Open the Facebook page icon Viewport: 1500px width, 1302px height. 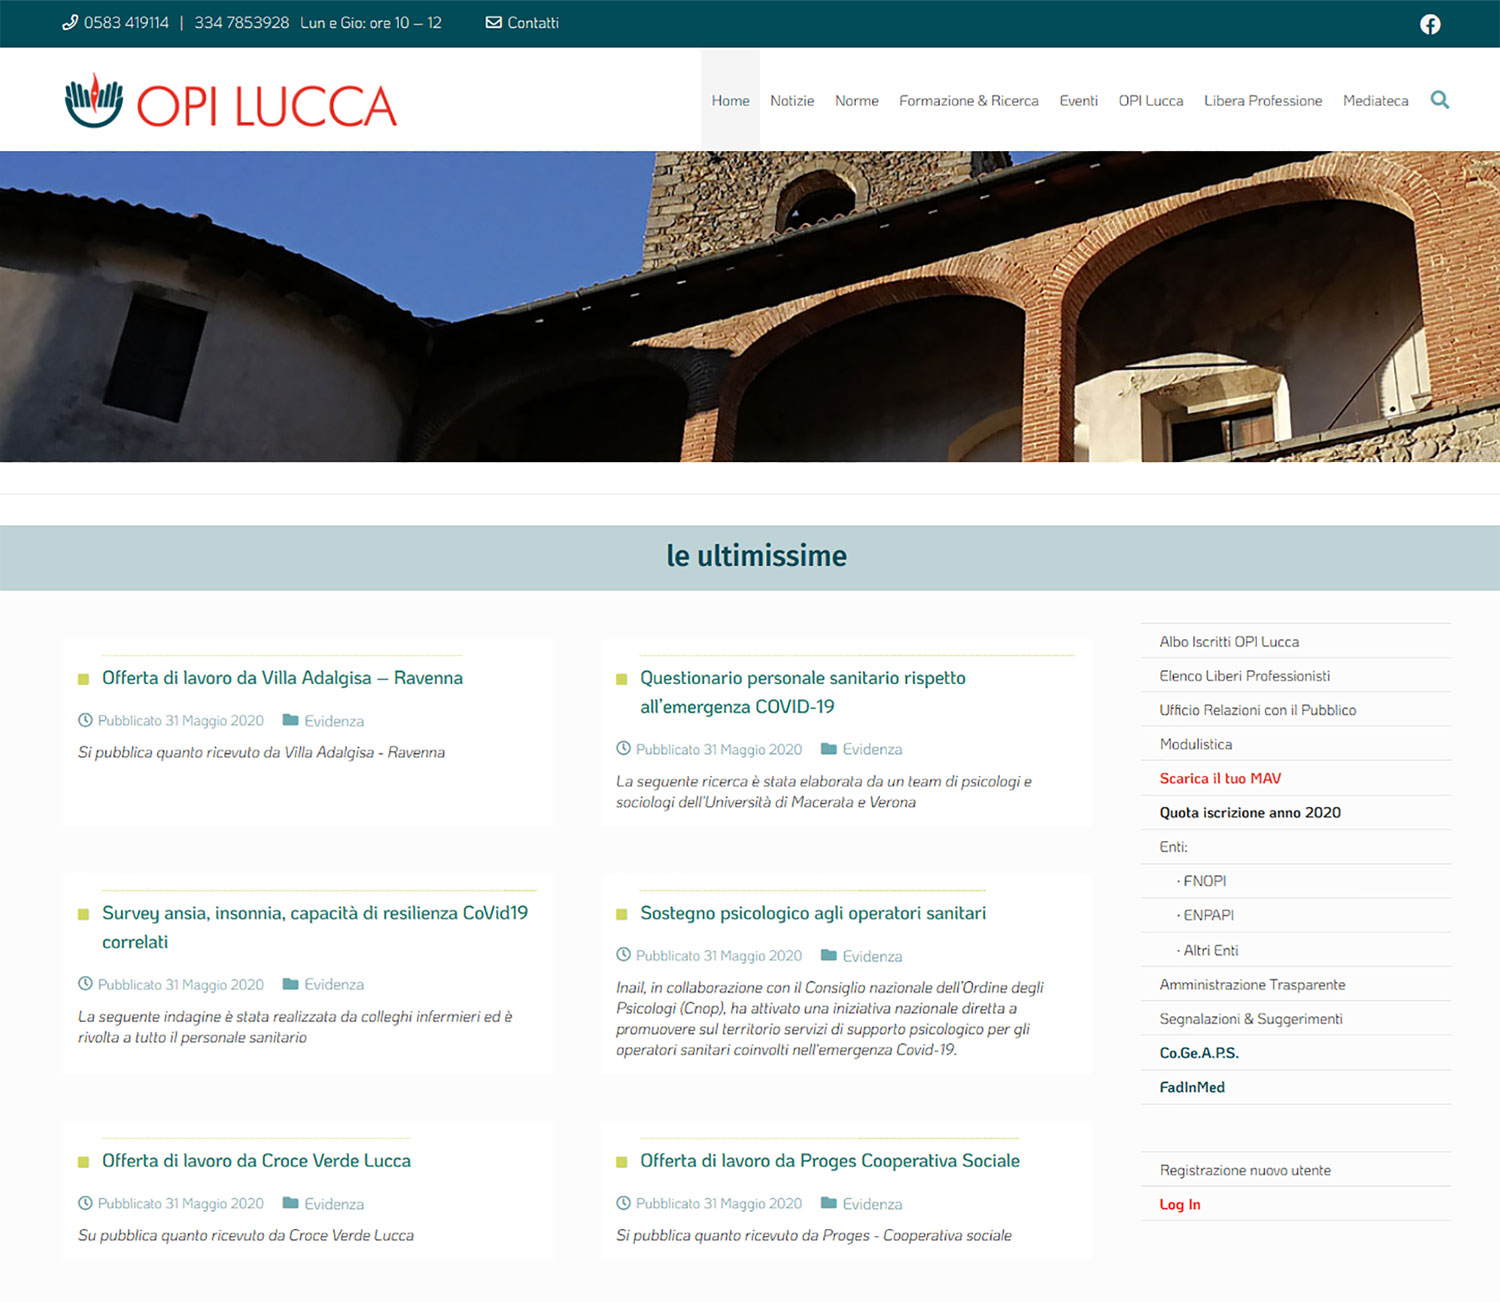[x=1430, y=24]
